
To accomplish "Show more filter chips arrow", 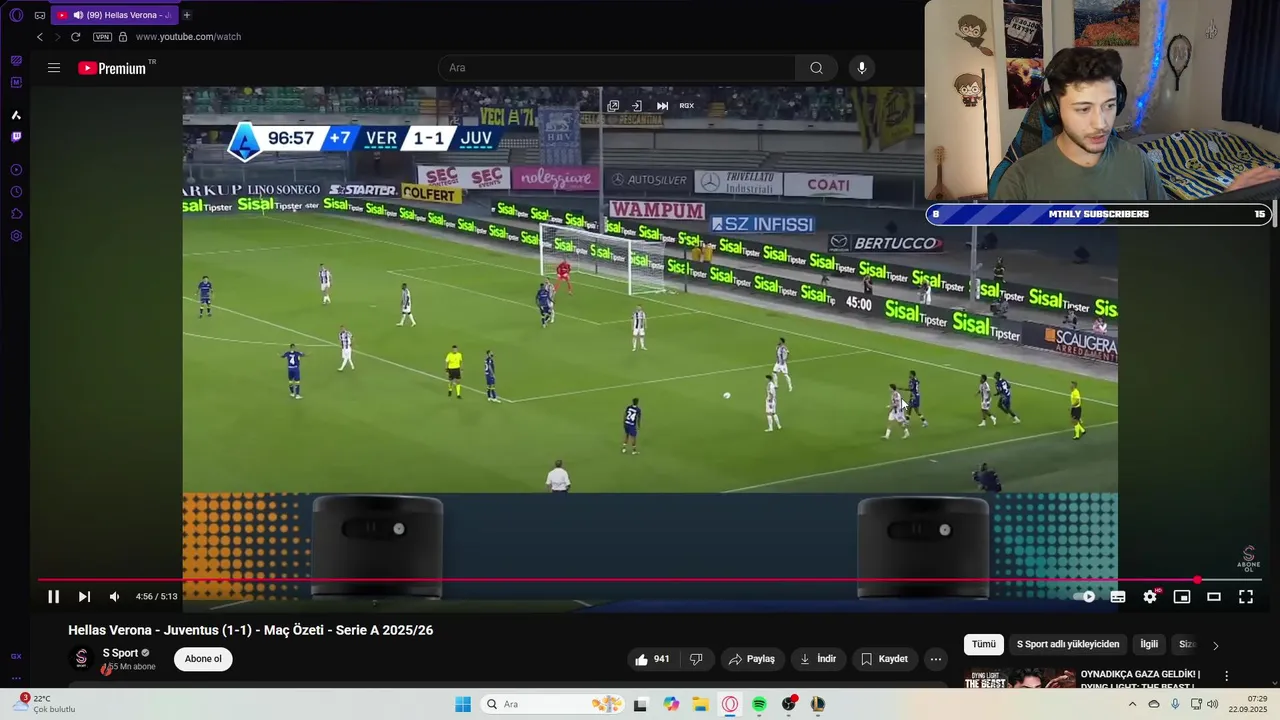I will (x=1215, y=645).
